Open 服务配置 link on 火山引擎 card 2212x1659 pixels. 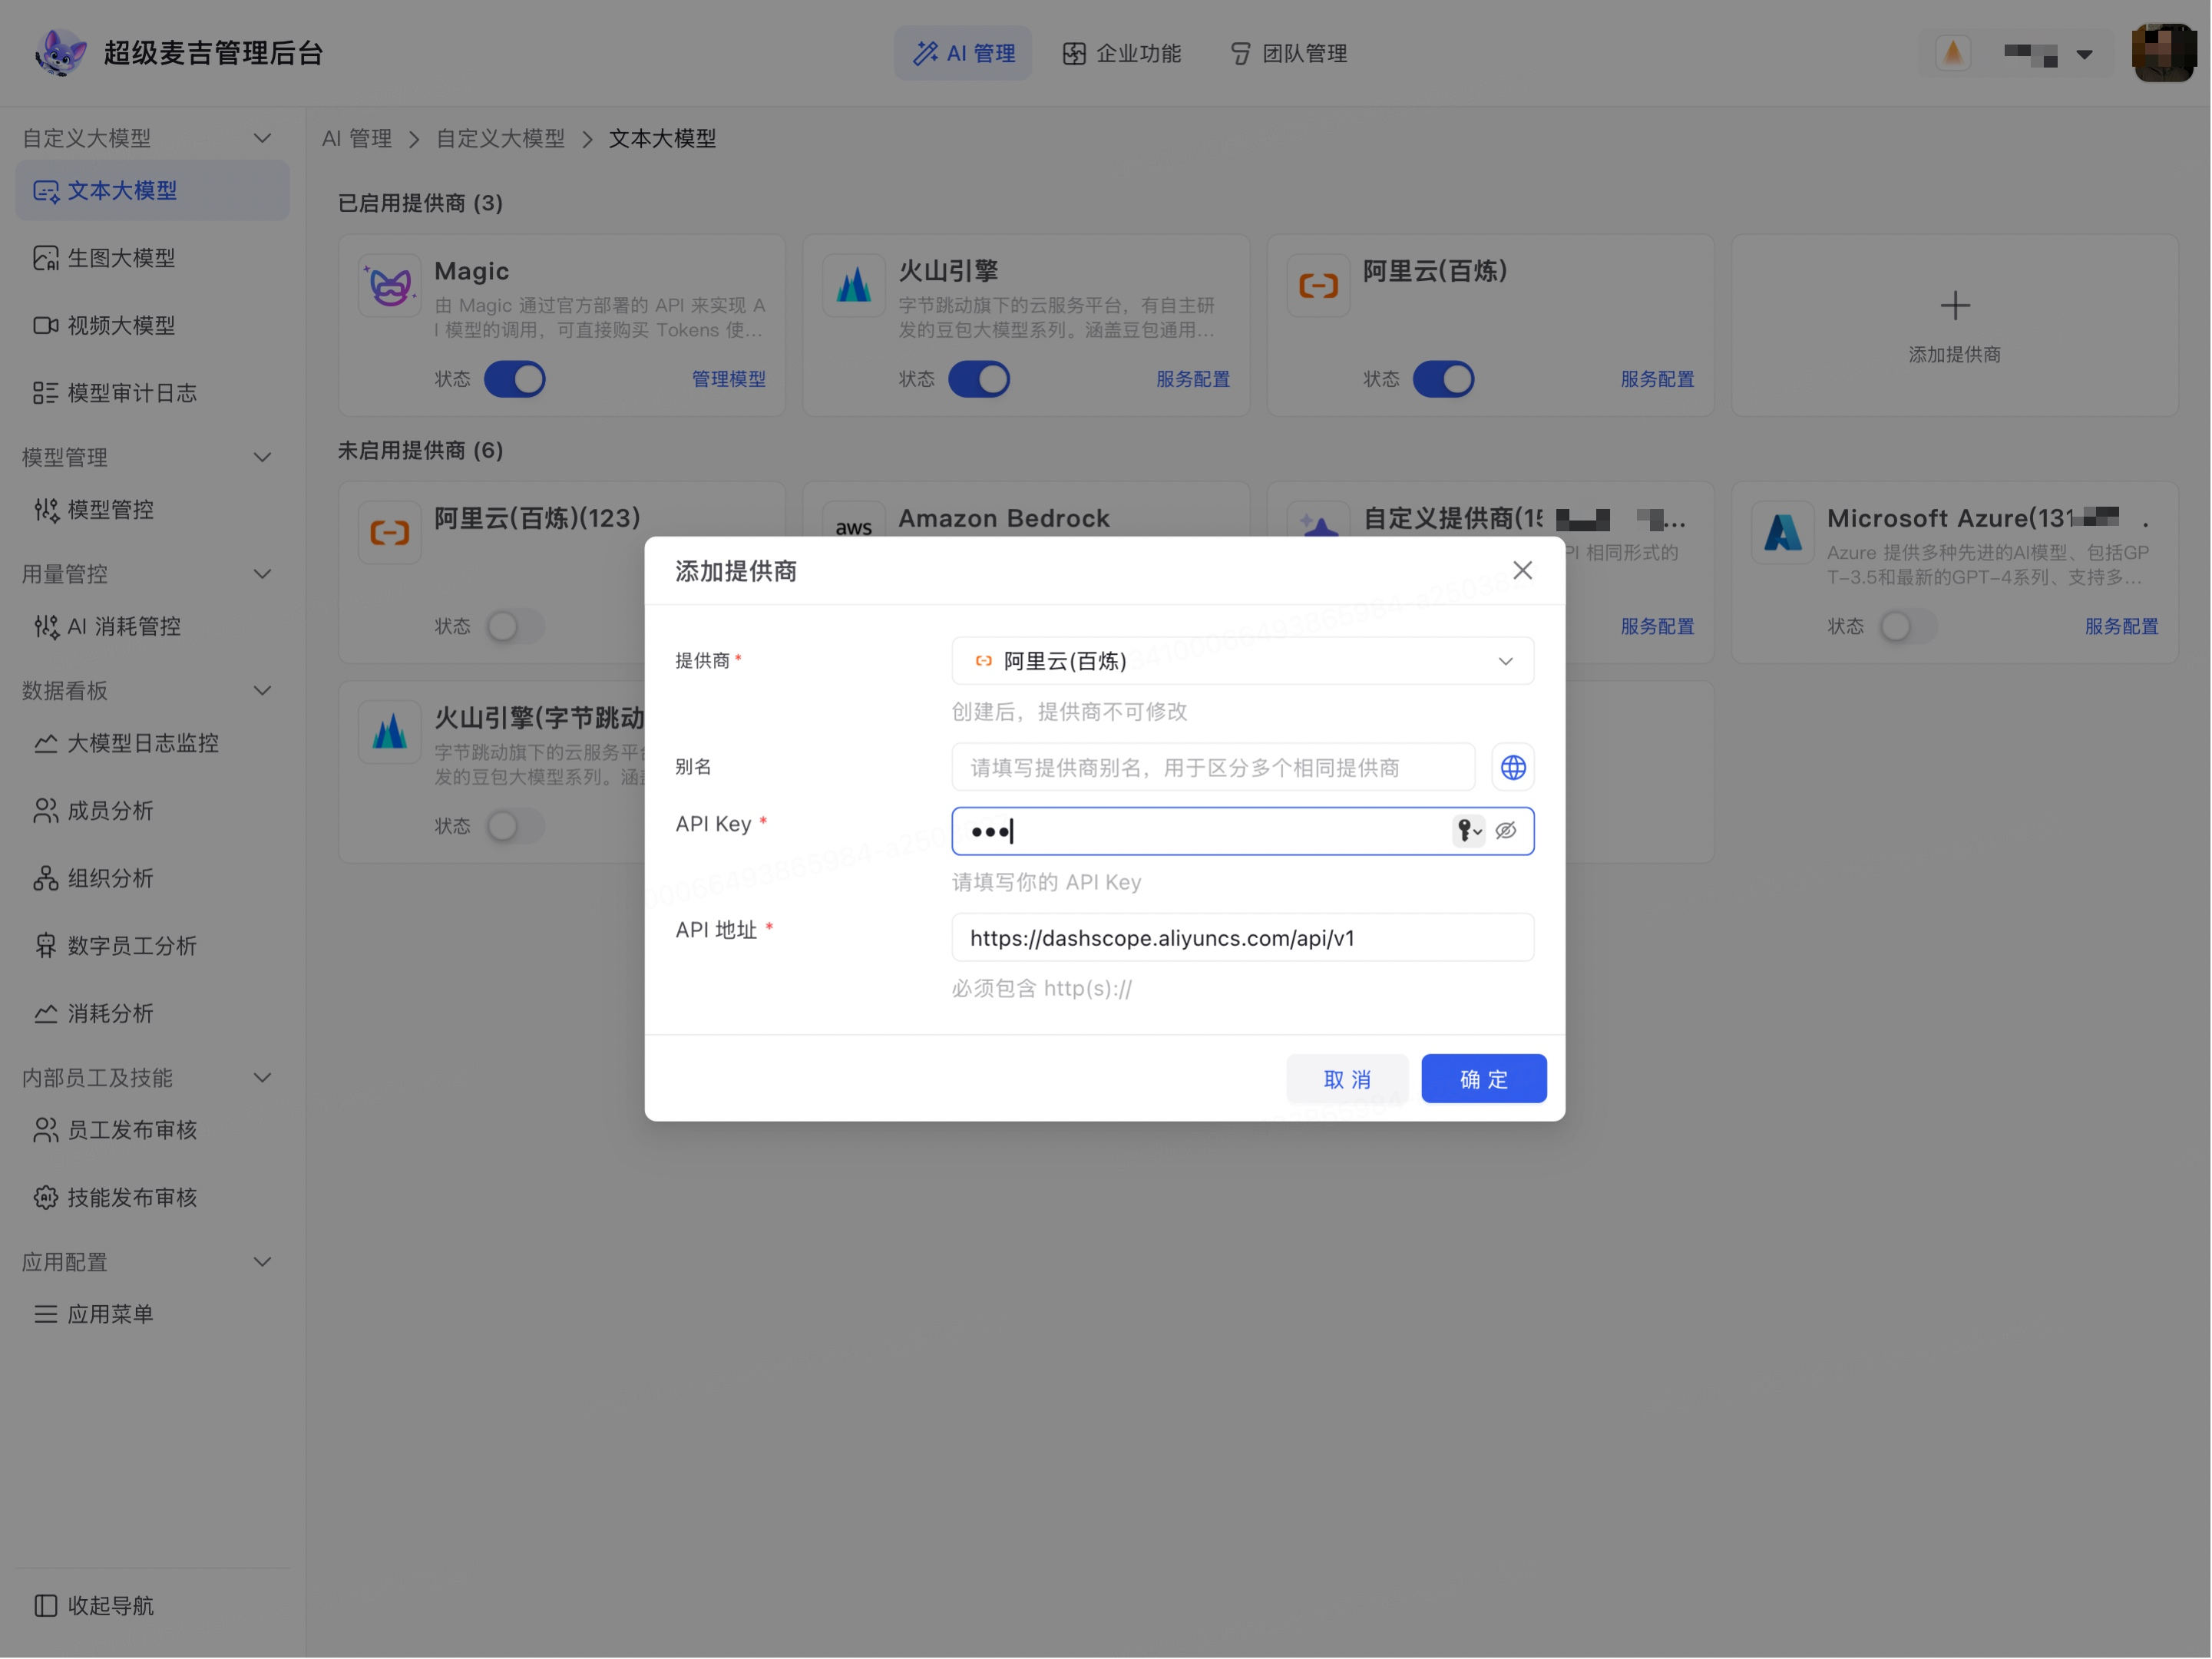[x=1192, y=379]
